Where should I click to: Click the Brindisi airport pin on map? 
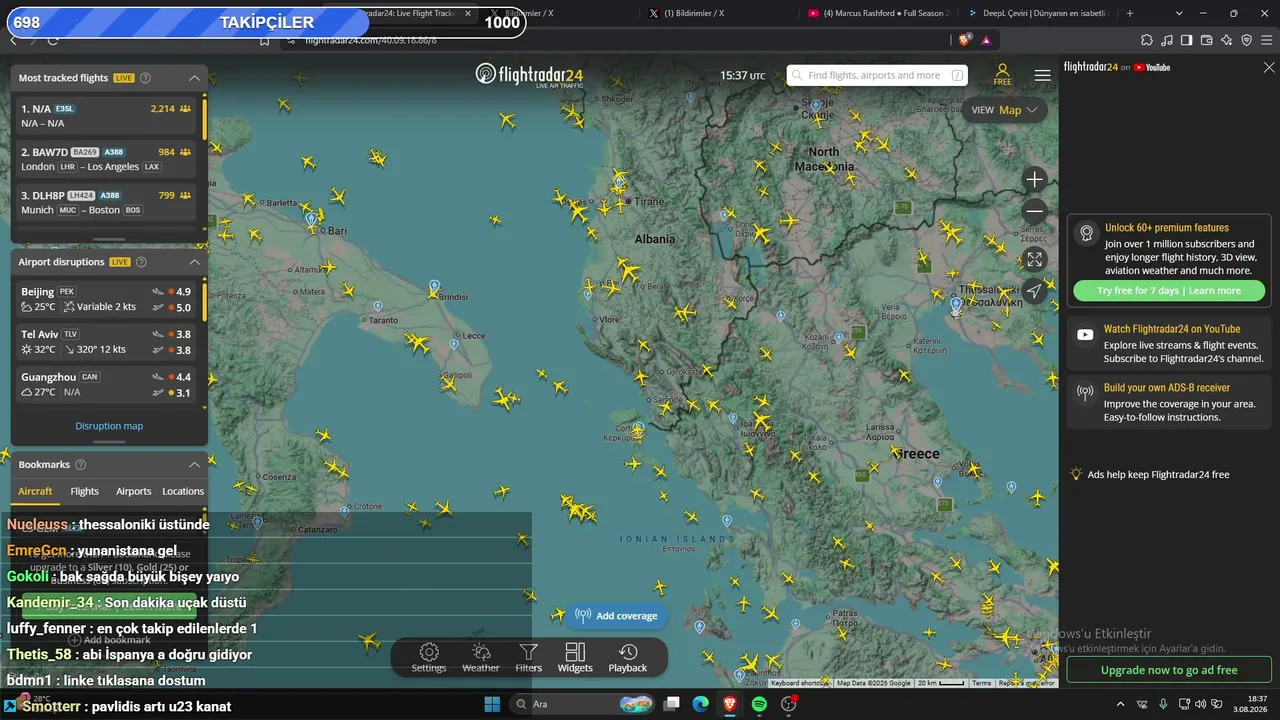[x=434, y=287]
